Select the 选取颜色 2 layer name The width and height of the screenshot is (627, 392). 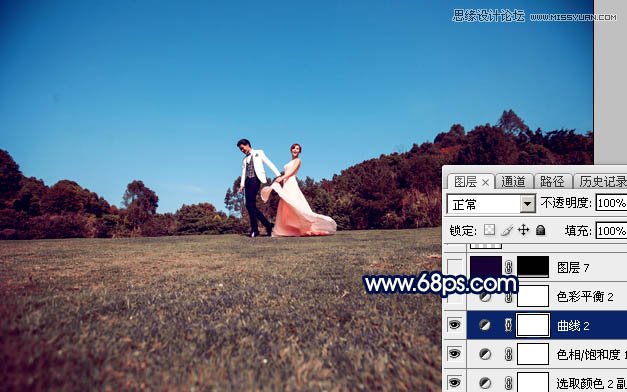click(591, 383)
